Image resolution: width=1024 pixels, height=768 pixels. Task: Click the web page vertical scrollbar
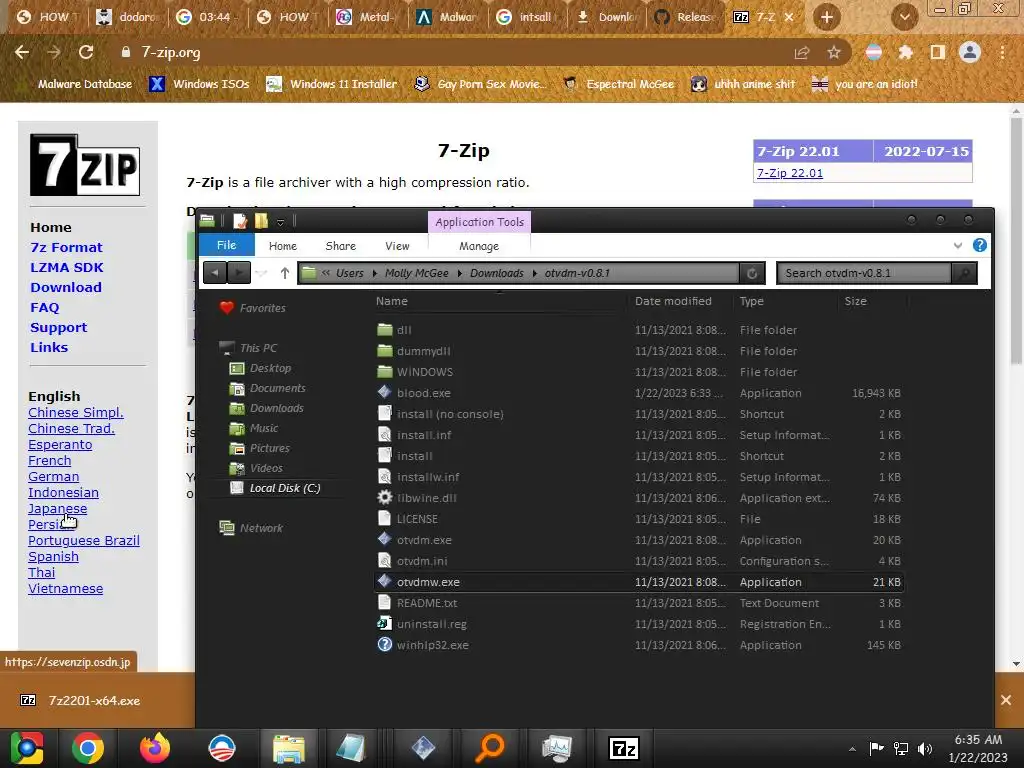pyautogui.click(x=1016, y=240)
